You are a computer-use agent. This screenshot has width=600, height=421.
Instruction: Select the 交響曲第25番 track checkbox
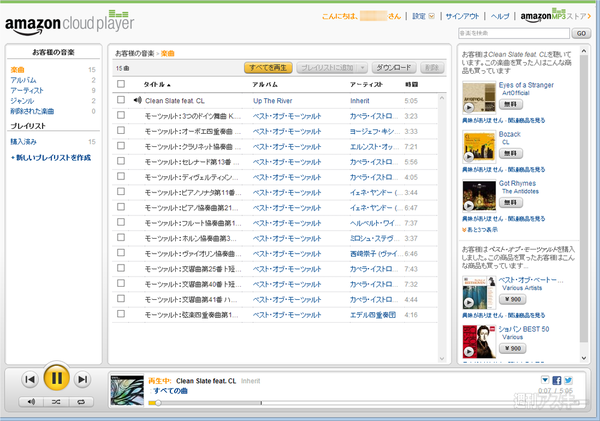point(121,268)
